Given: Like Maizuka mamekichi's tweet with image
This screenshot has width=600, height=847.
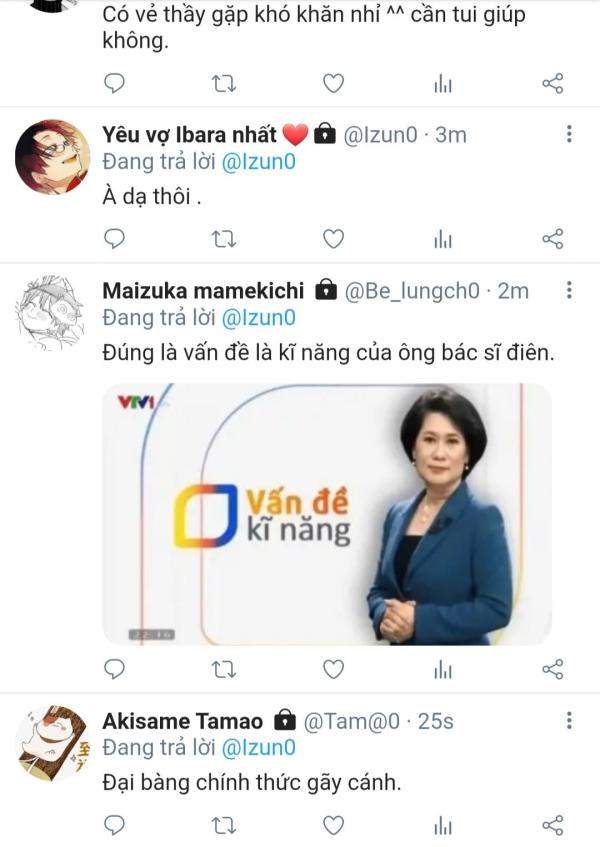Looking at the screenshot, I should pos(333,668).
